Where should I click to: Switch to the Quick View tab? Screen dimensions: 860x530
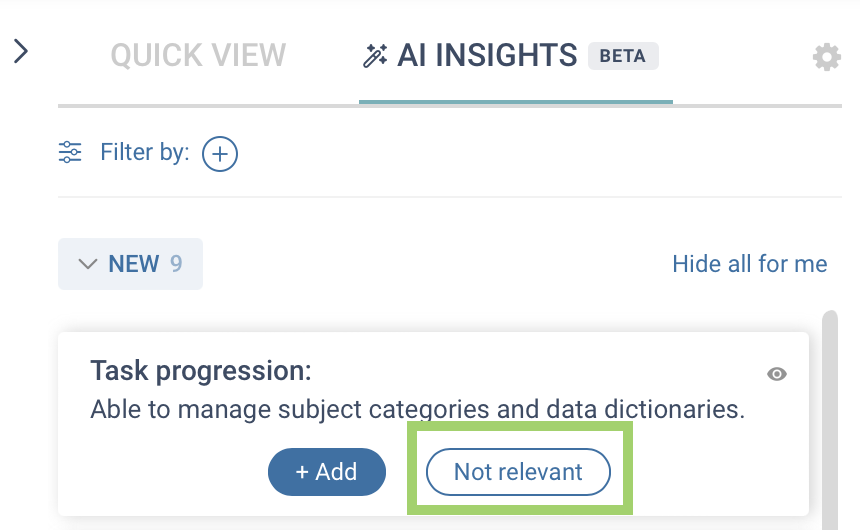[198, 55]
